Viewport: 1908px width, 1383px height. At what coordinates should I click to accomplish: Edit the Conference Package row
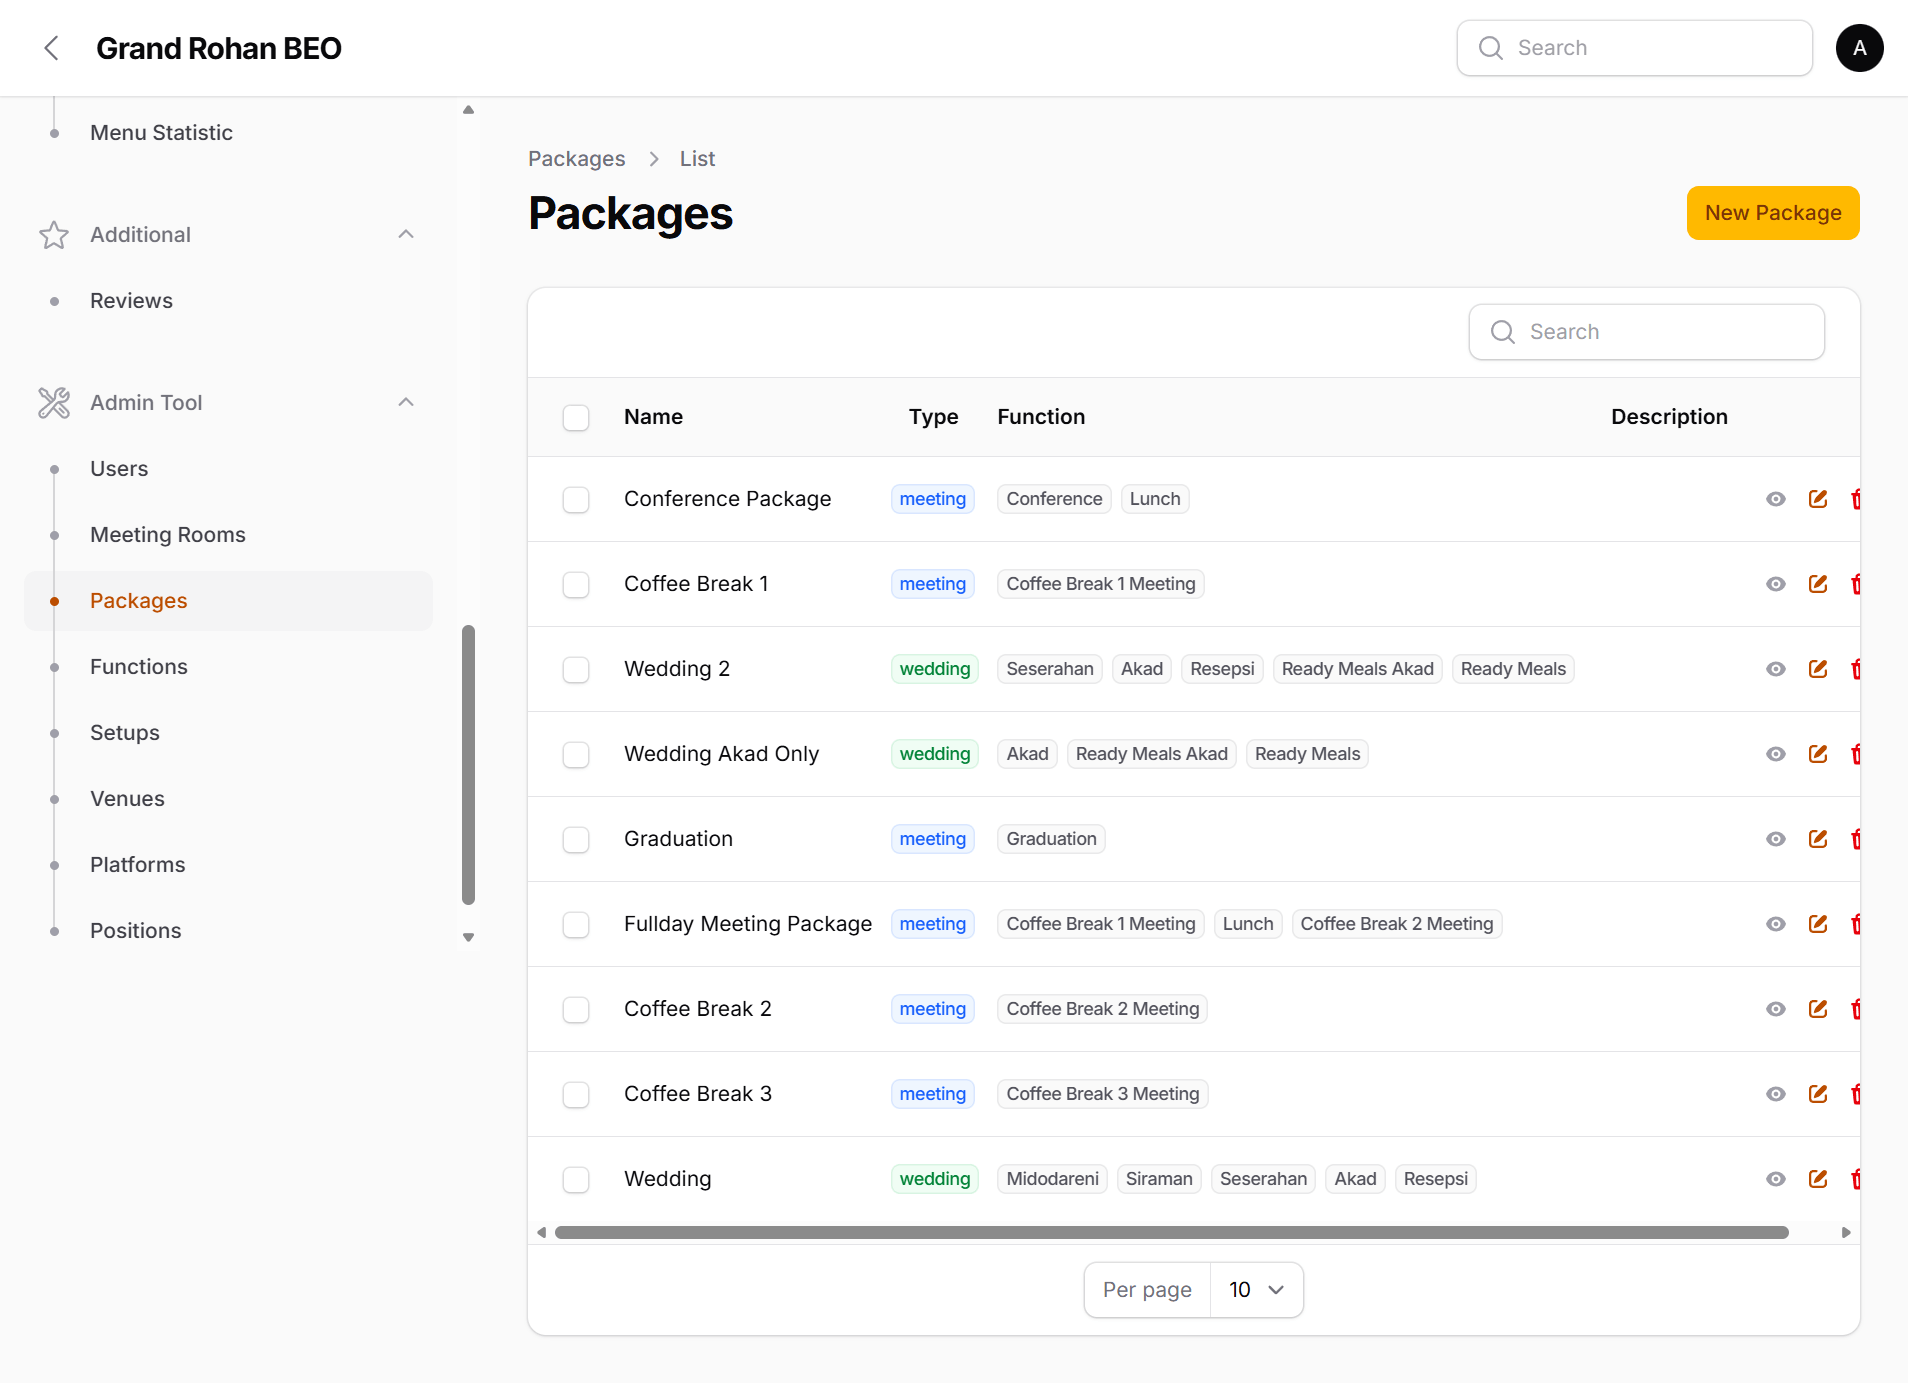click(1818, 499)
